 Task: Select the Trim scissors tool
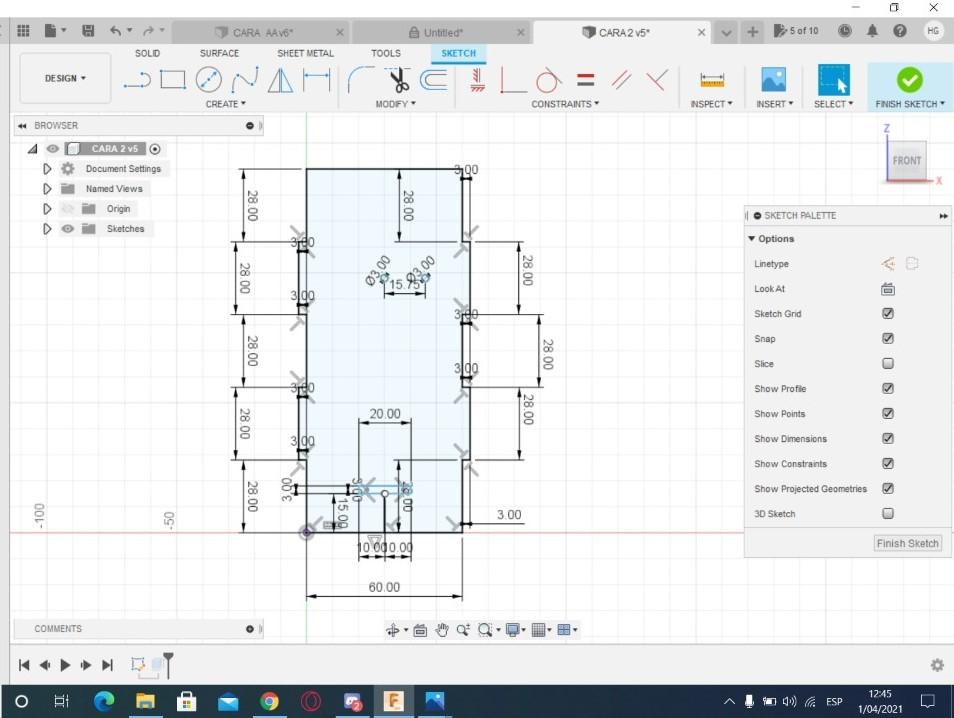[x=398, y=80]
